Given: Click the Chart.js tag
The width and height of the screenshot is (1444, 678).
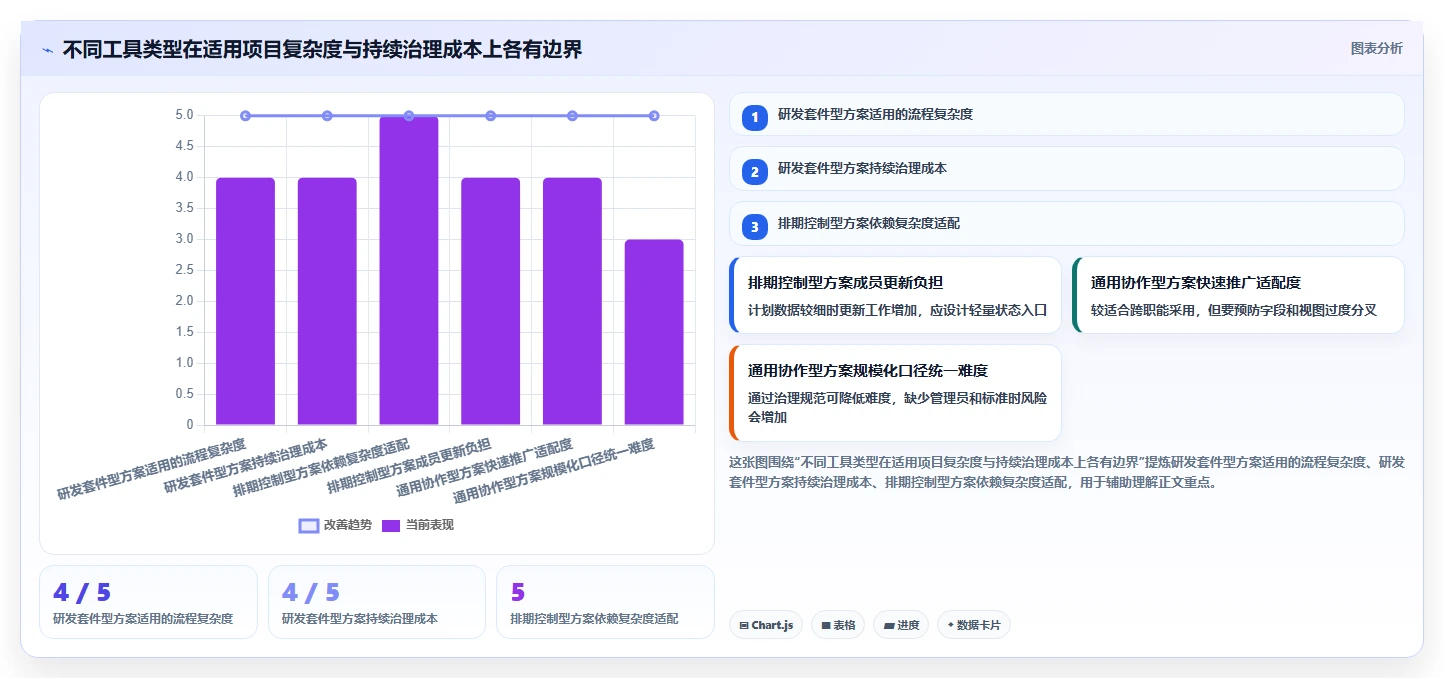Looking at the screenshot, I should [766, 625].
